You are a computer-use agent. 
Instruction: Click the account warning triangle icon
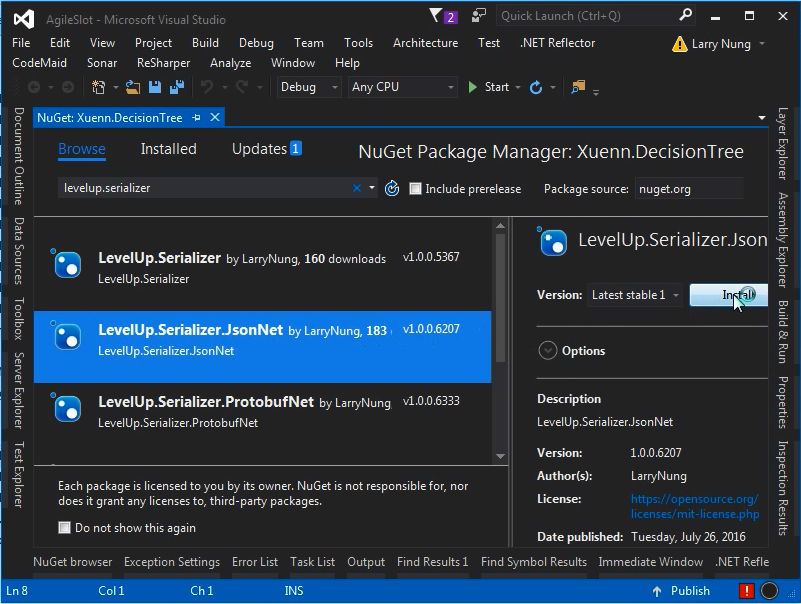[679, 44]
